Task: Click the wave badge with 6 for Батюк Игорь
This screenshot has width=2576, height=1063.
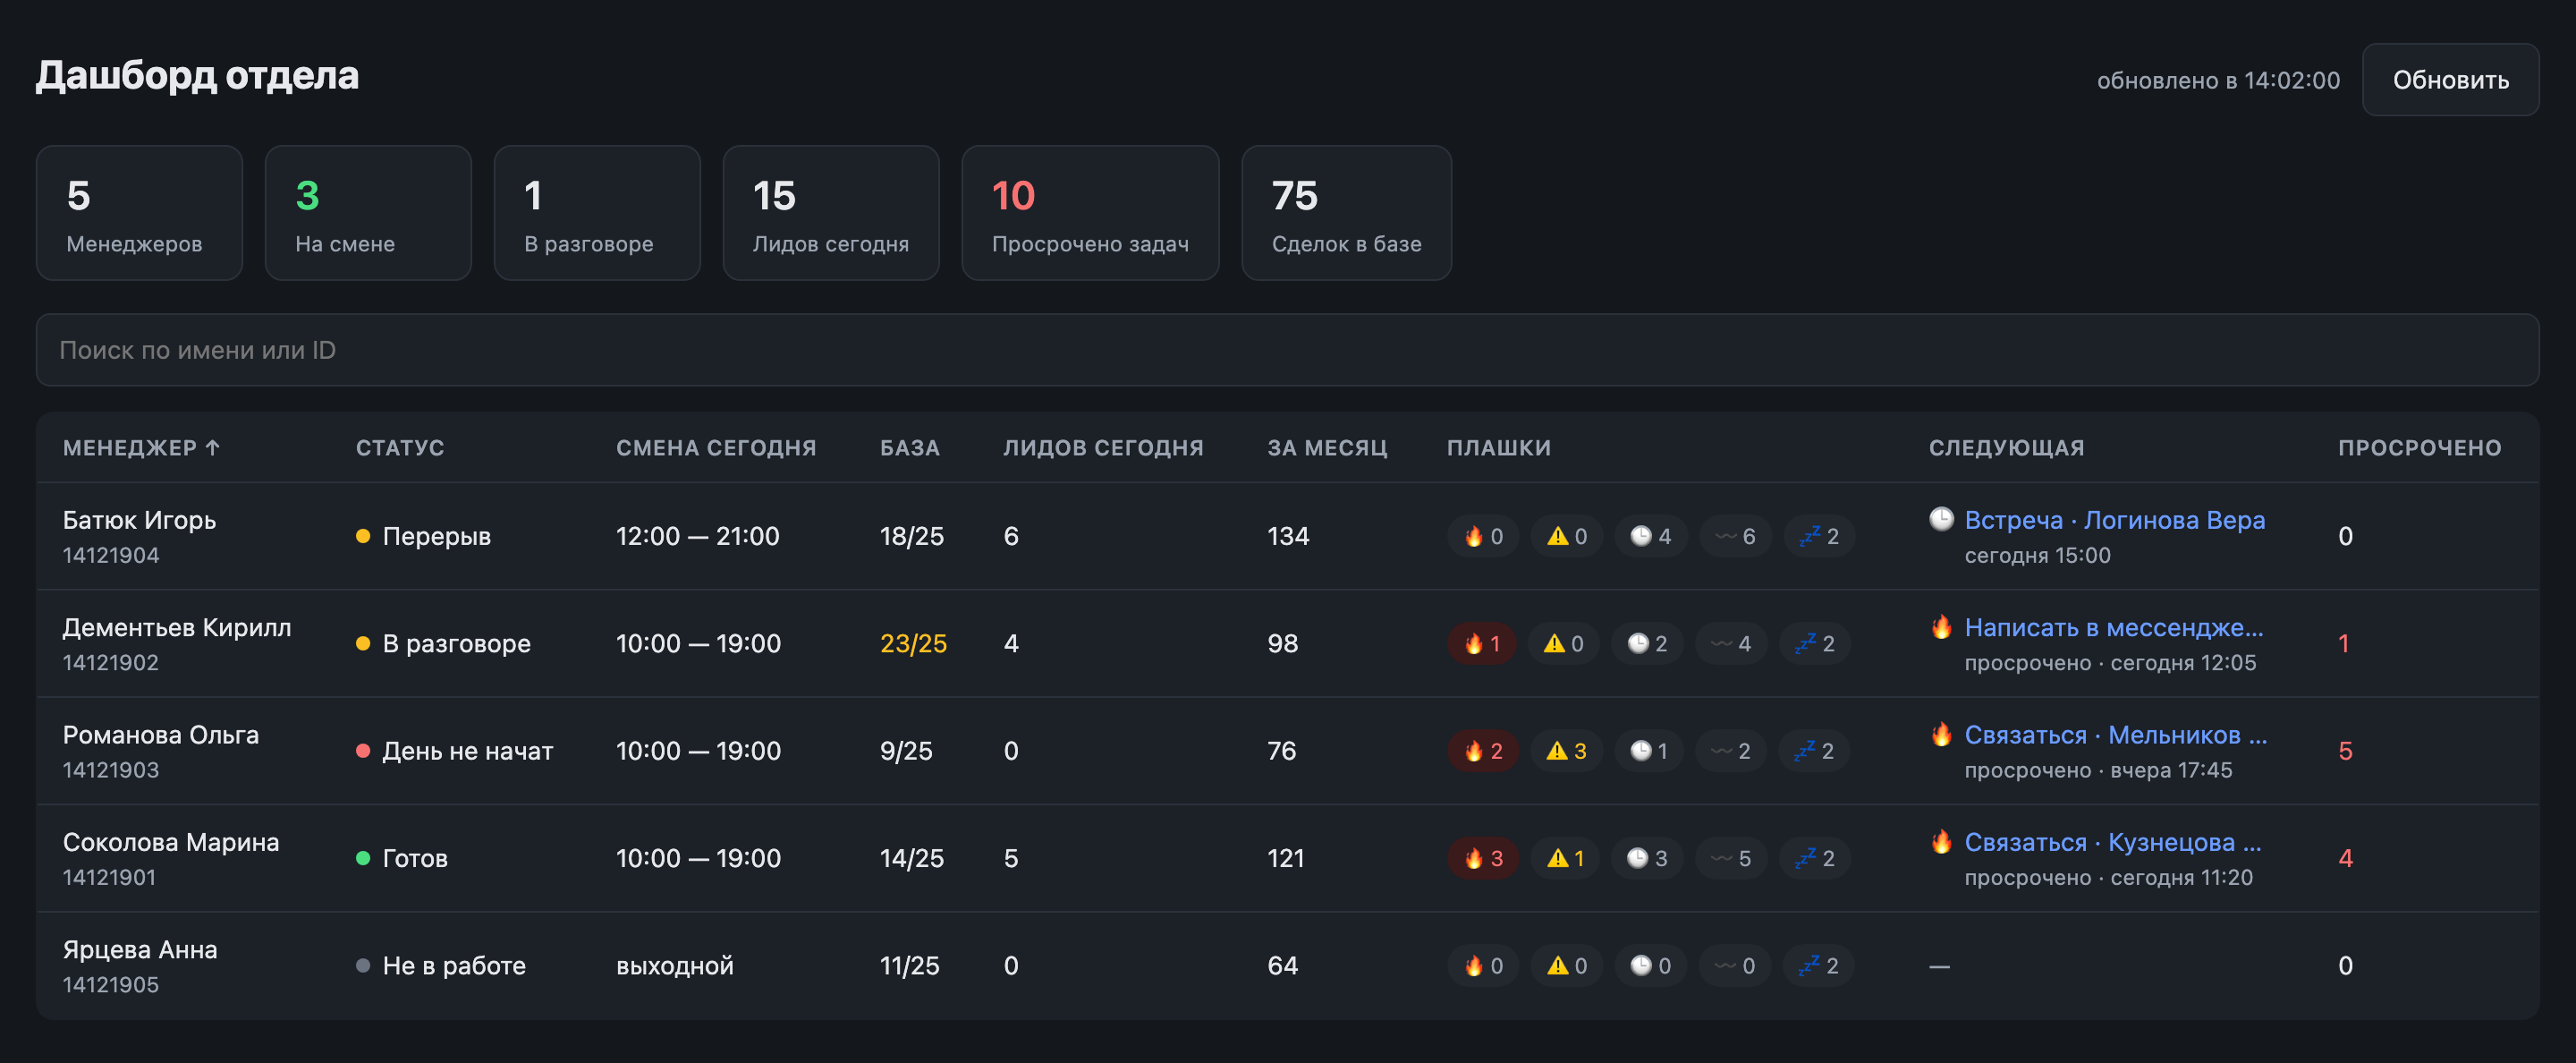Action: (x=1735, y=536)
